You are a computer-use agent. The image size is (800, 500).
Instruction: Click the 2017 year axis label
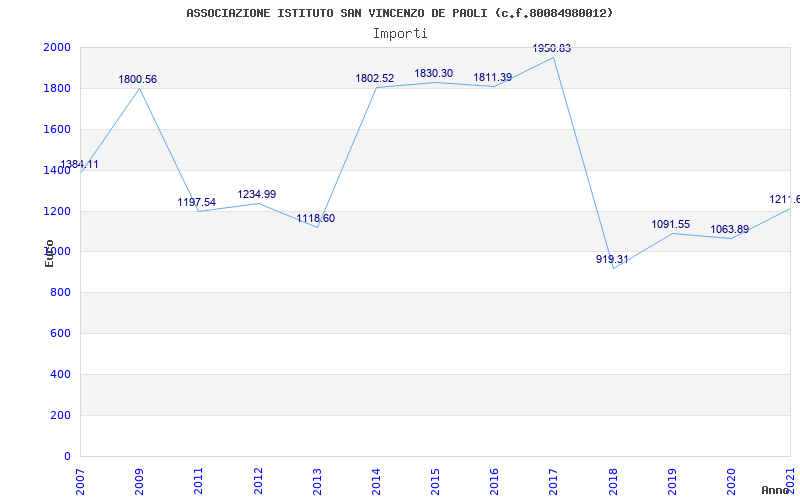point(554,481)
